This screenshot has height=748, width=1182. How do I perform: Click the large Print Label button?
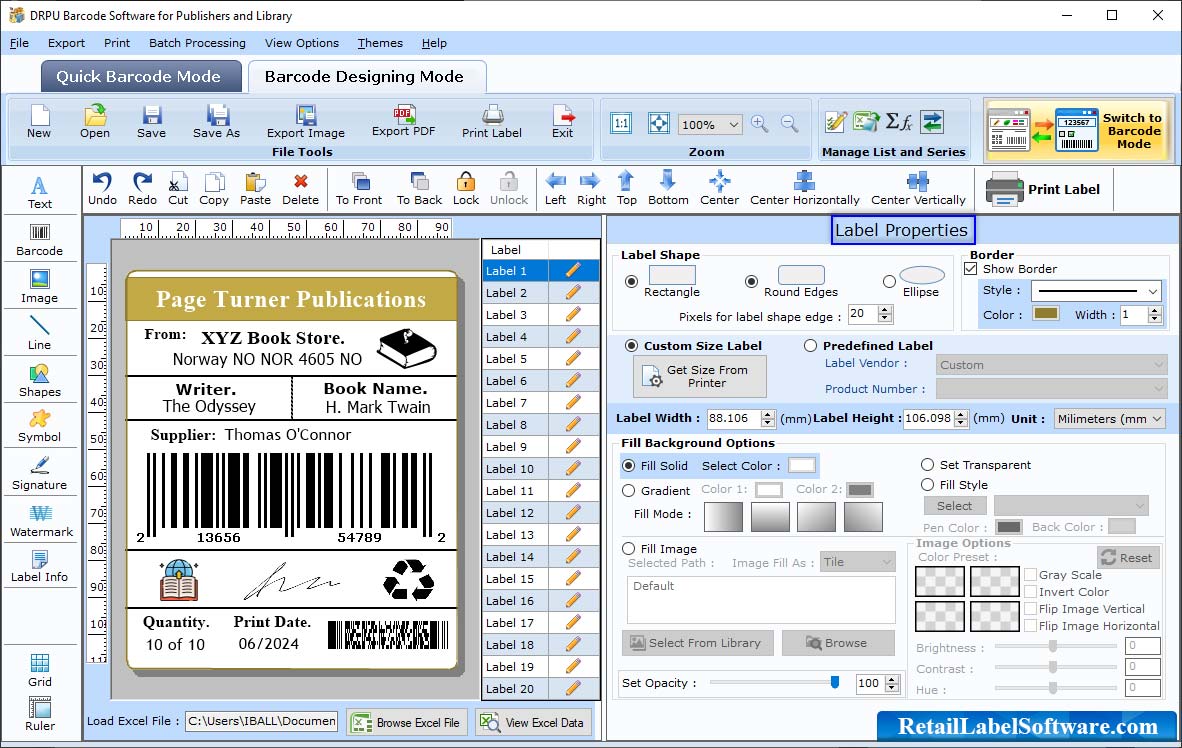point(1043,189)
